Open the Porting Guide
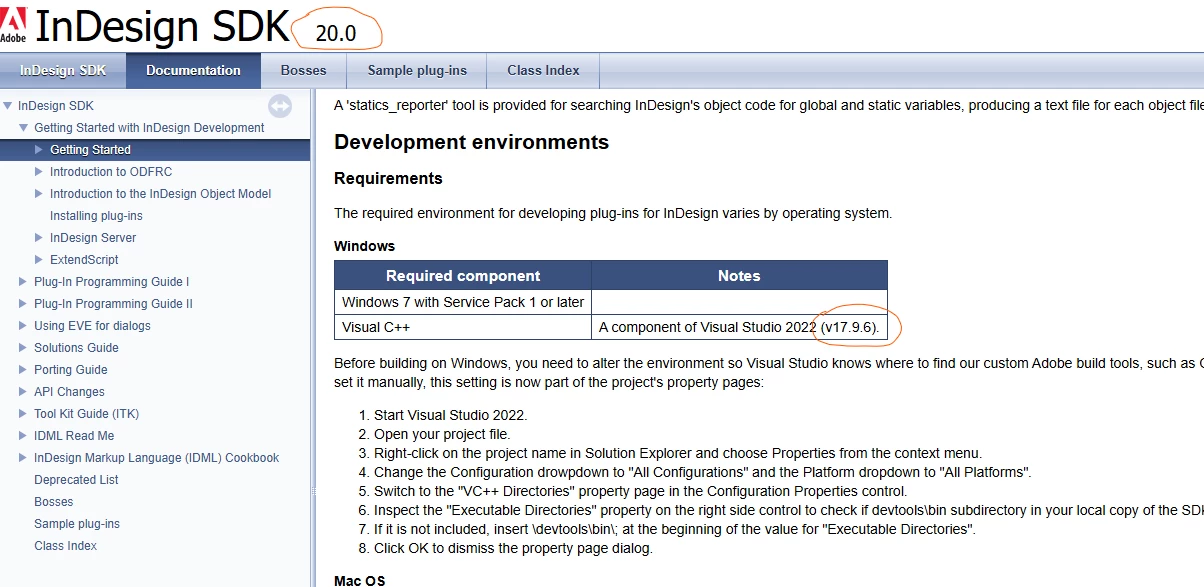1204x587 pixels. coord(70,370)
